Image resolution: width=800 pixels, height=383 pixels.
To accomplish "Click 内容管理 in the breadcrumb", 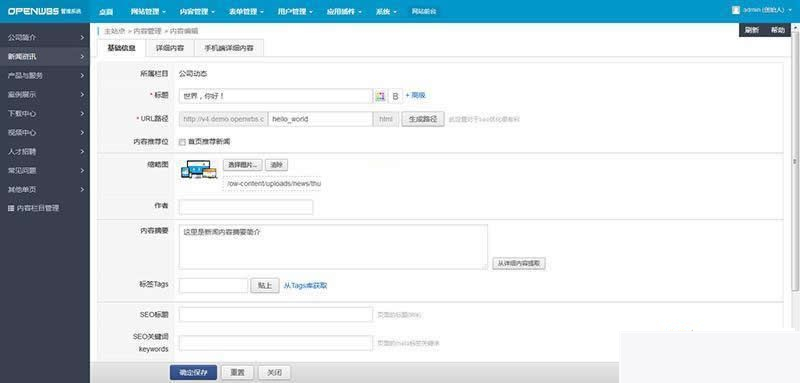I will [x=147, y=31].
